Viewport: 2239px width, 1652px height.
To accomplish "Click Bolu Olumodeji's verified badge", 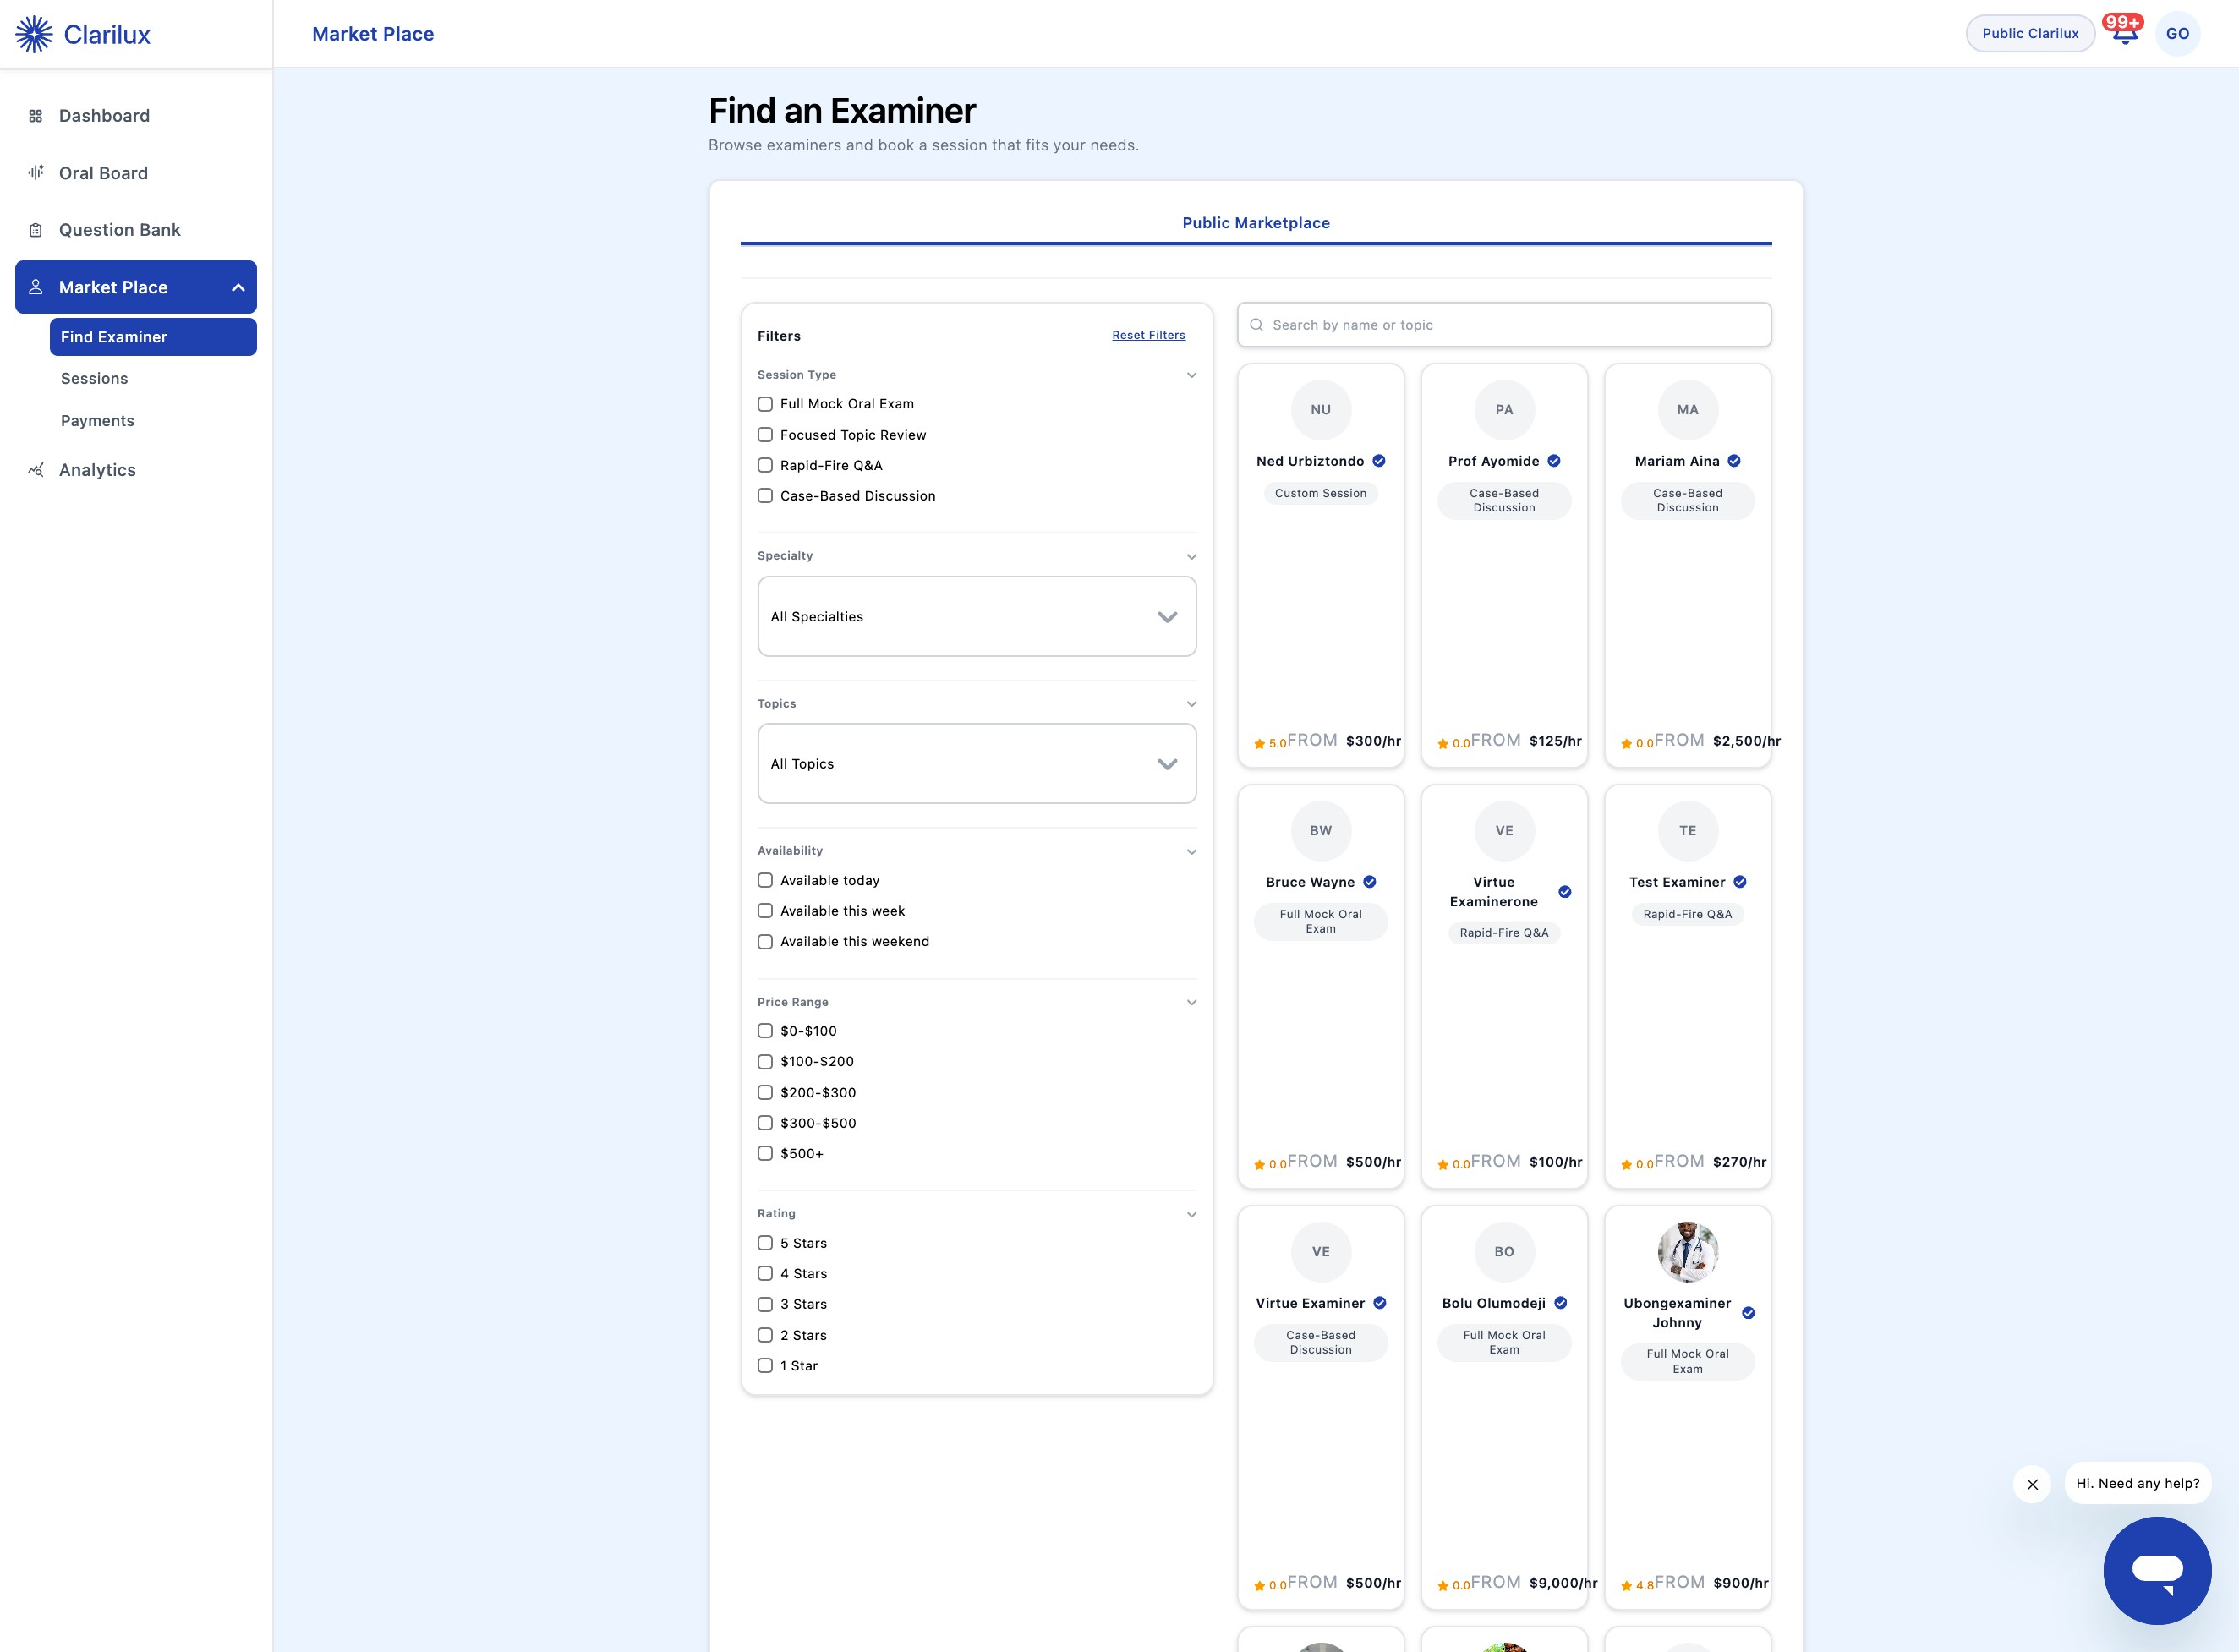I will pyautogui.click(x=1561, y=1303).
